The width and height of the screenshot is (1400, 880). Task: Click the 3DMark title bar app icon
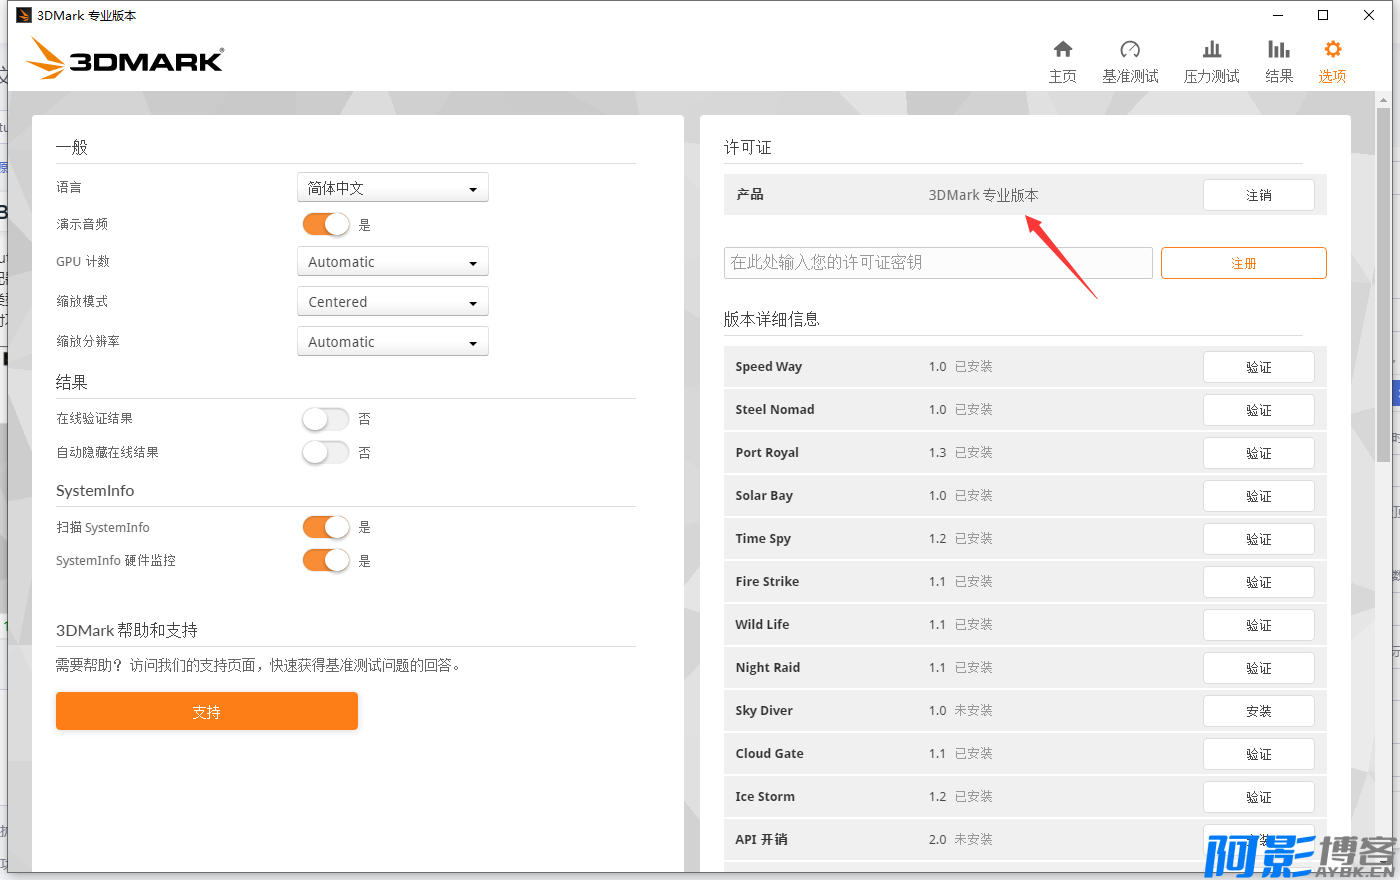coord(24,15)
